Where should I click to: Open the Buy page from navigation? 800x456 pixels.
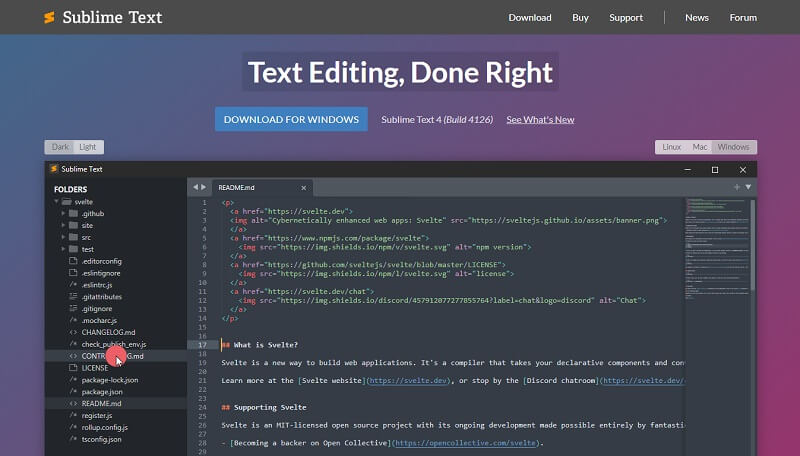(580, 18)
